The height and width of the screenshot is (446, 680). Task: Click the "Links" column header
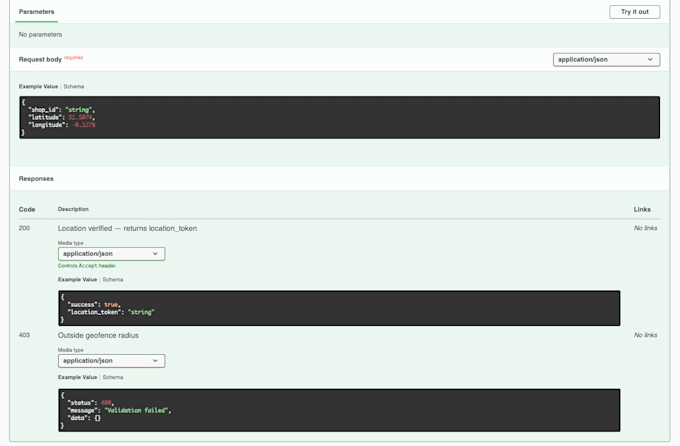pyautogui.click(x=642, y=209)
